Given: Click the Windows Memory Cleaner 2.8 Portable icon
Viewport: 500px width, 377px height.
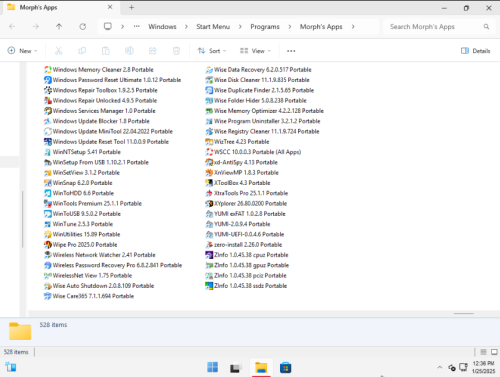Looking at the screenshot, I should click(48, 70).
